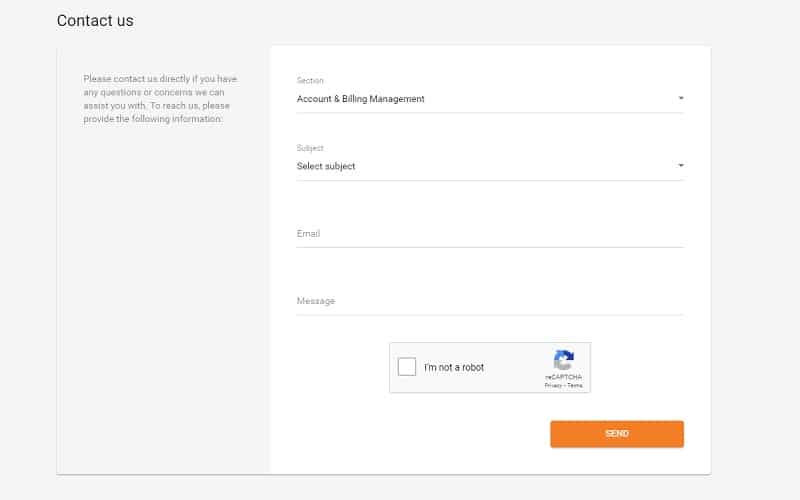Click the Contact us heading

click(95, 21)
